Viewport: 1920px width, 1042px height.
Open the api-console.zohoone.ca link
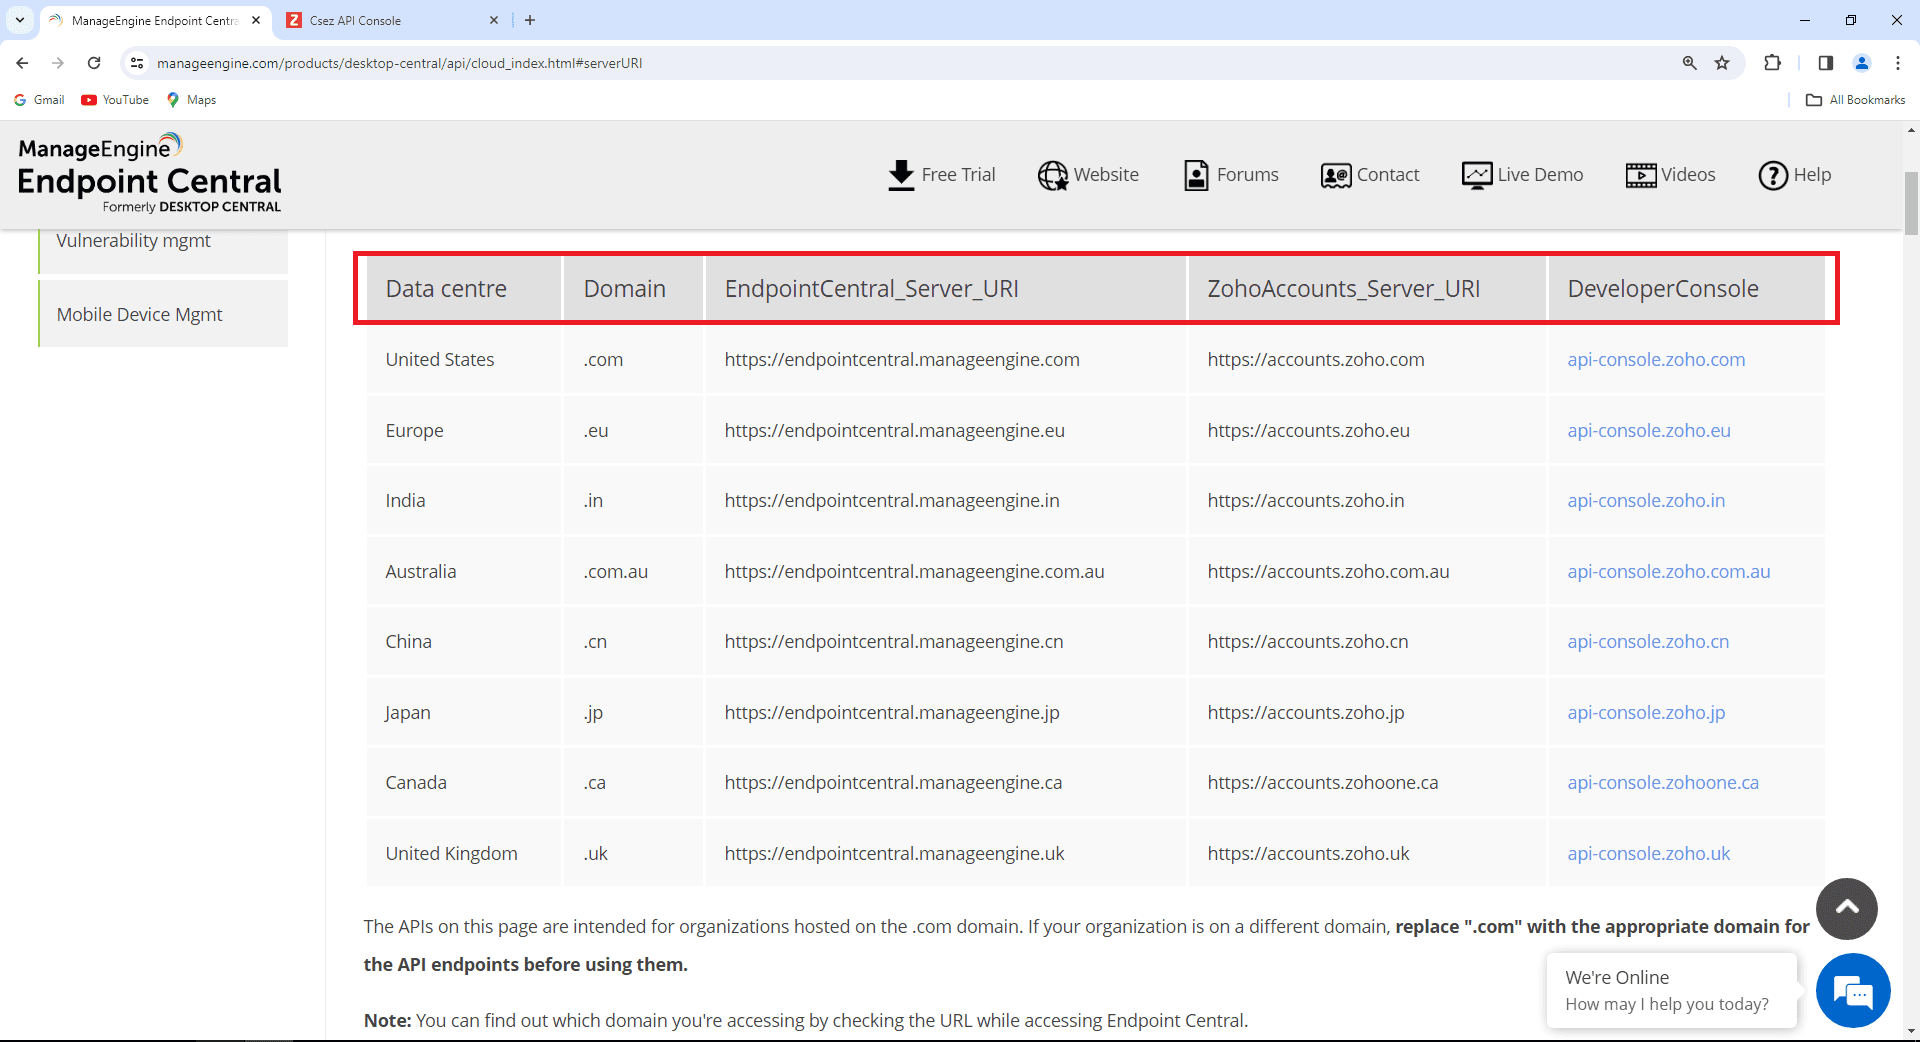click(x=1663, y=783)
